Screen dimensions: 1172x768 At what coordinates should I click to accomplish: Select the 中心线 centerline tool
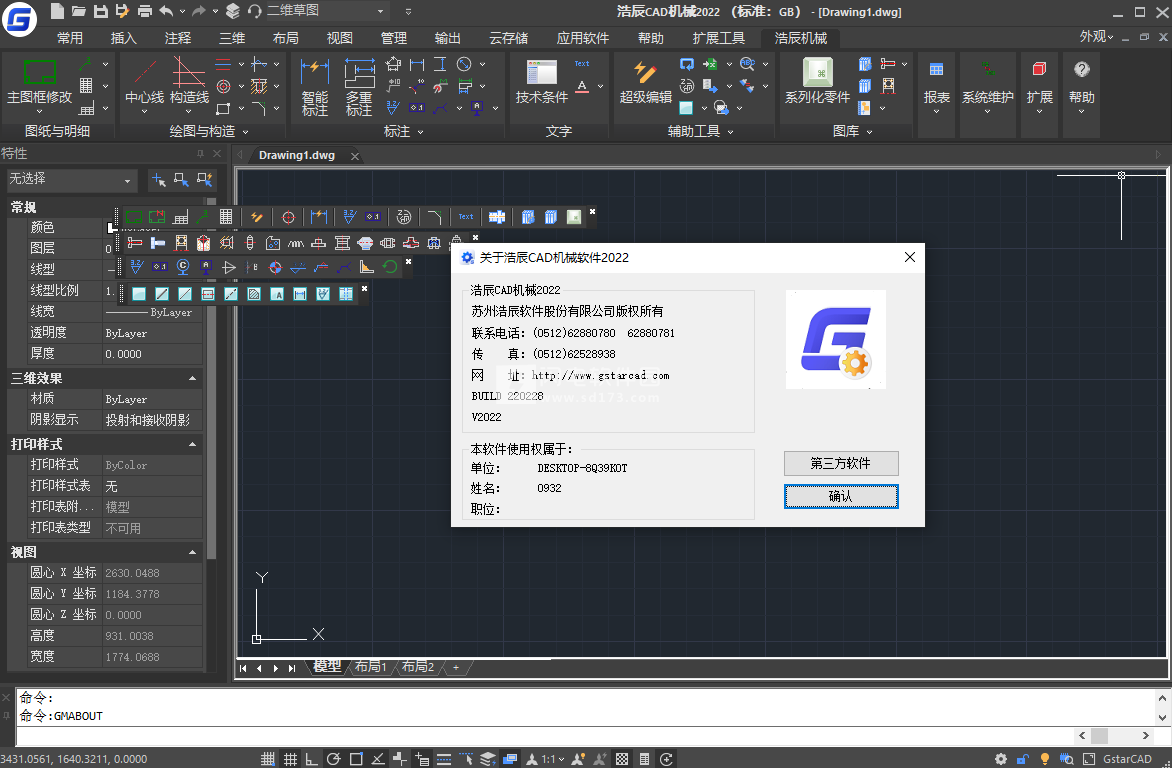pos(145,74)
